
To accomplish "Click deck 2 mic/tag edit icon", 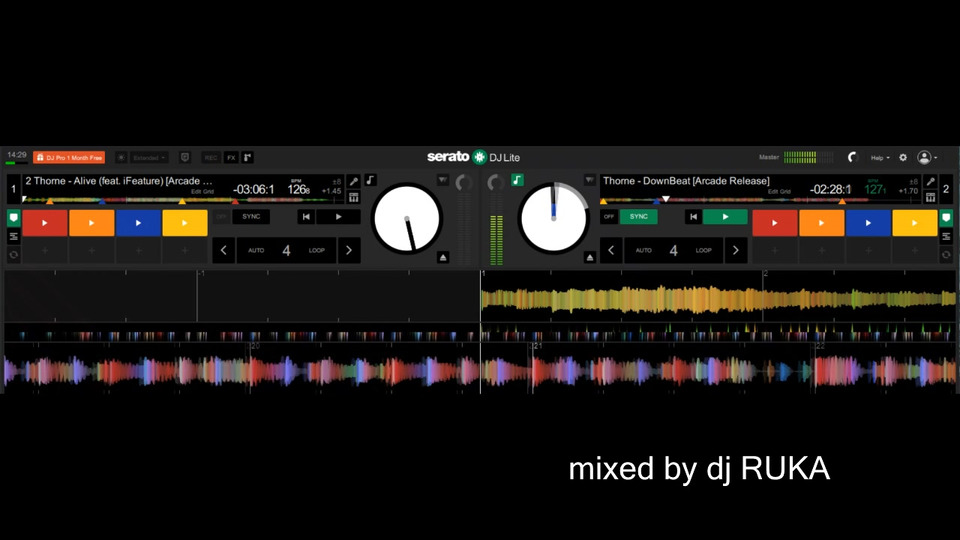I will 931,181.
